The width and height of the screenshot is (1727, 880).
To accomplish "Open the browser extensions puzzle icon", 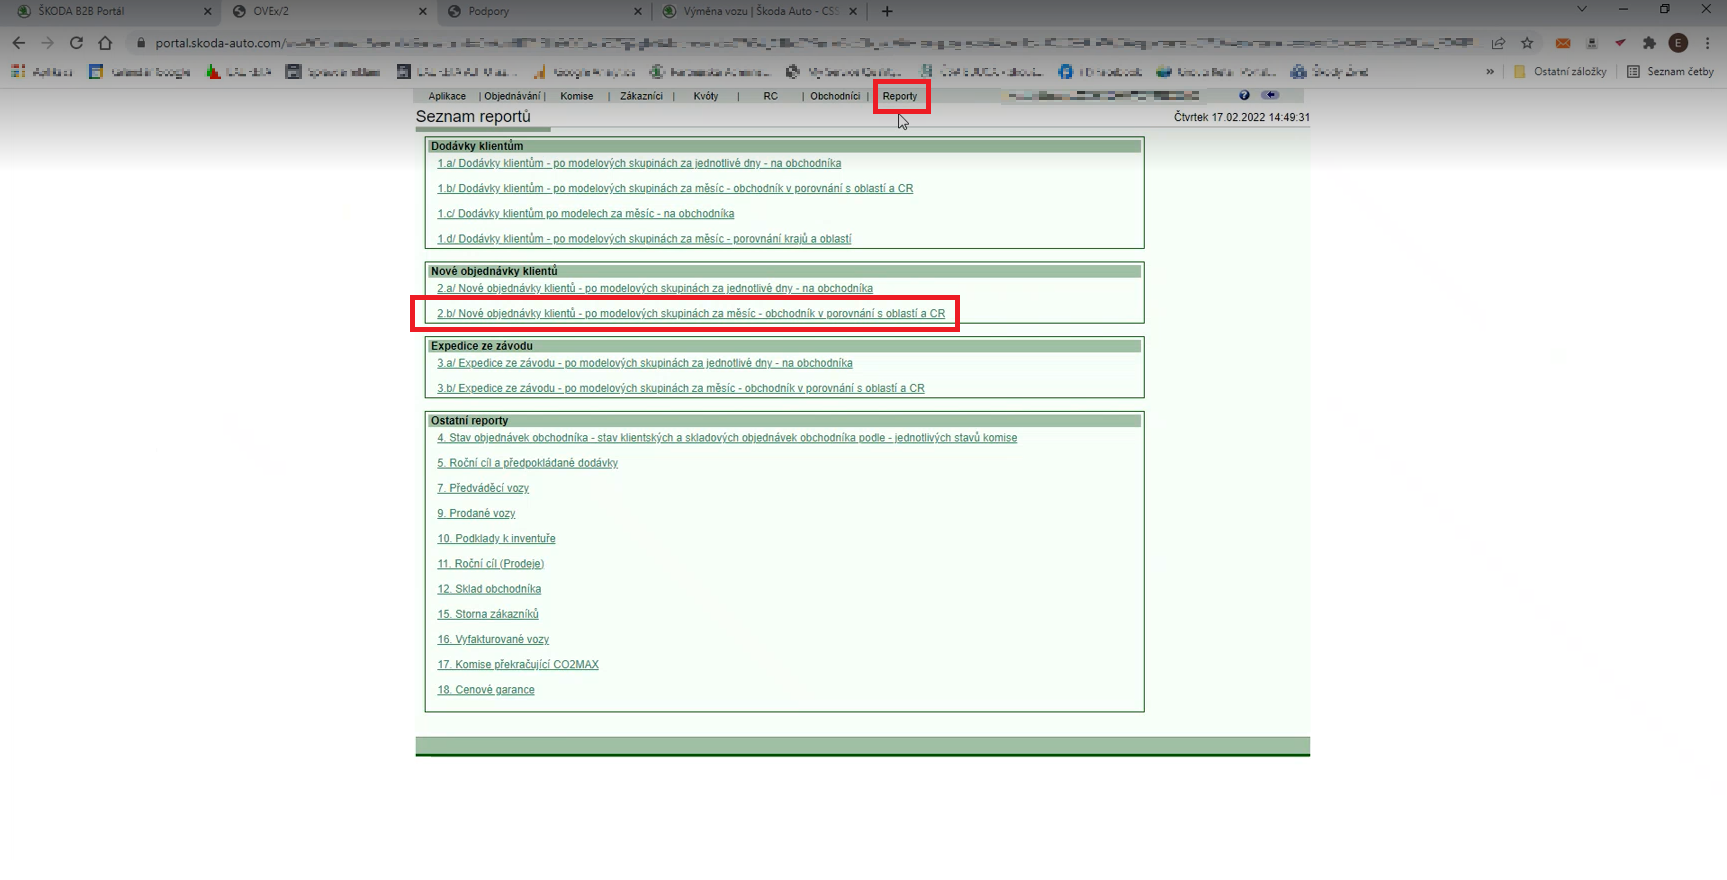I will (1649, 43).
